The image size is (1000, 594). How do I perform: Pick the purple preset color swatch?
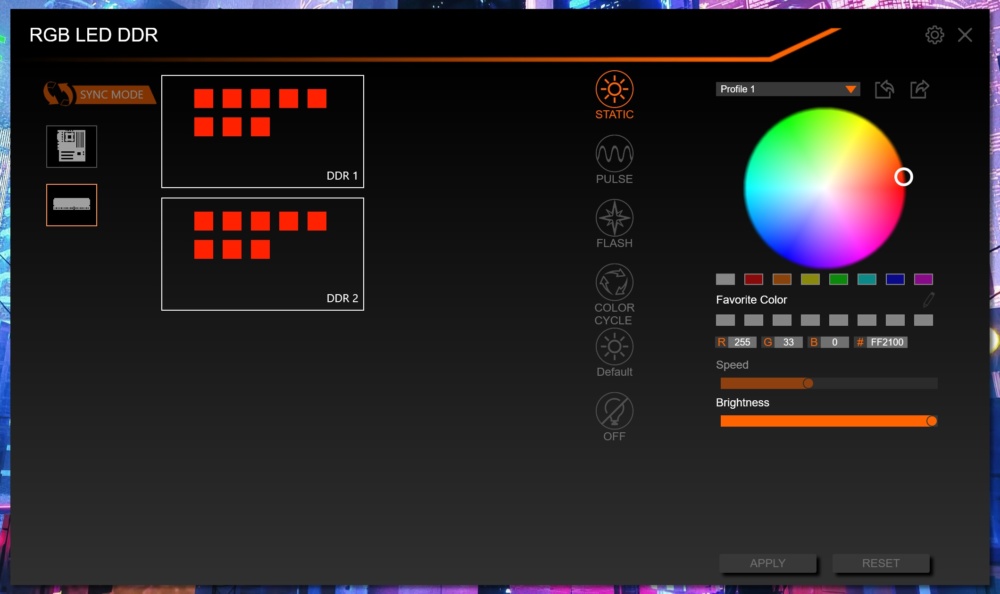[923, 279]
